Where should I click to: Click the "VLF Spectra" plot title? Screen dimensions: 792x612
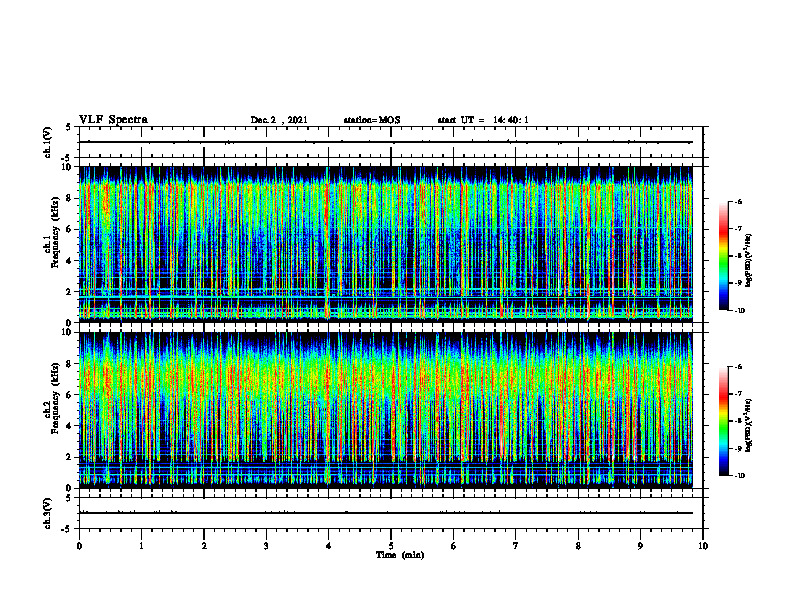tap(113, 120)
